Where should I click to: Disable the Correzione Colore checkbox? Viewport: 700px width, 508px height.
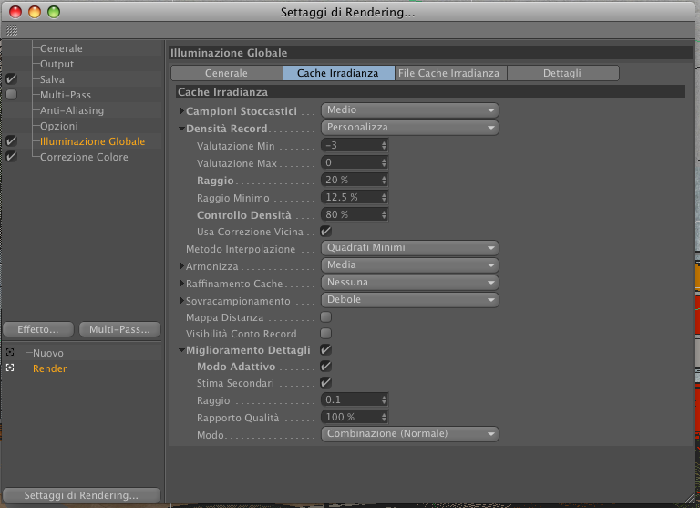(11, 157)
